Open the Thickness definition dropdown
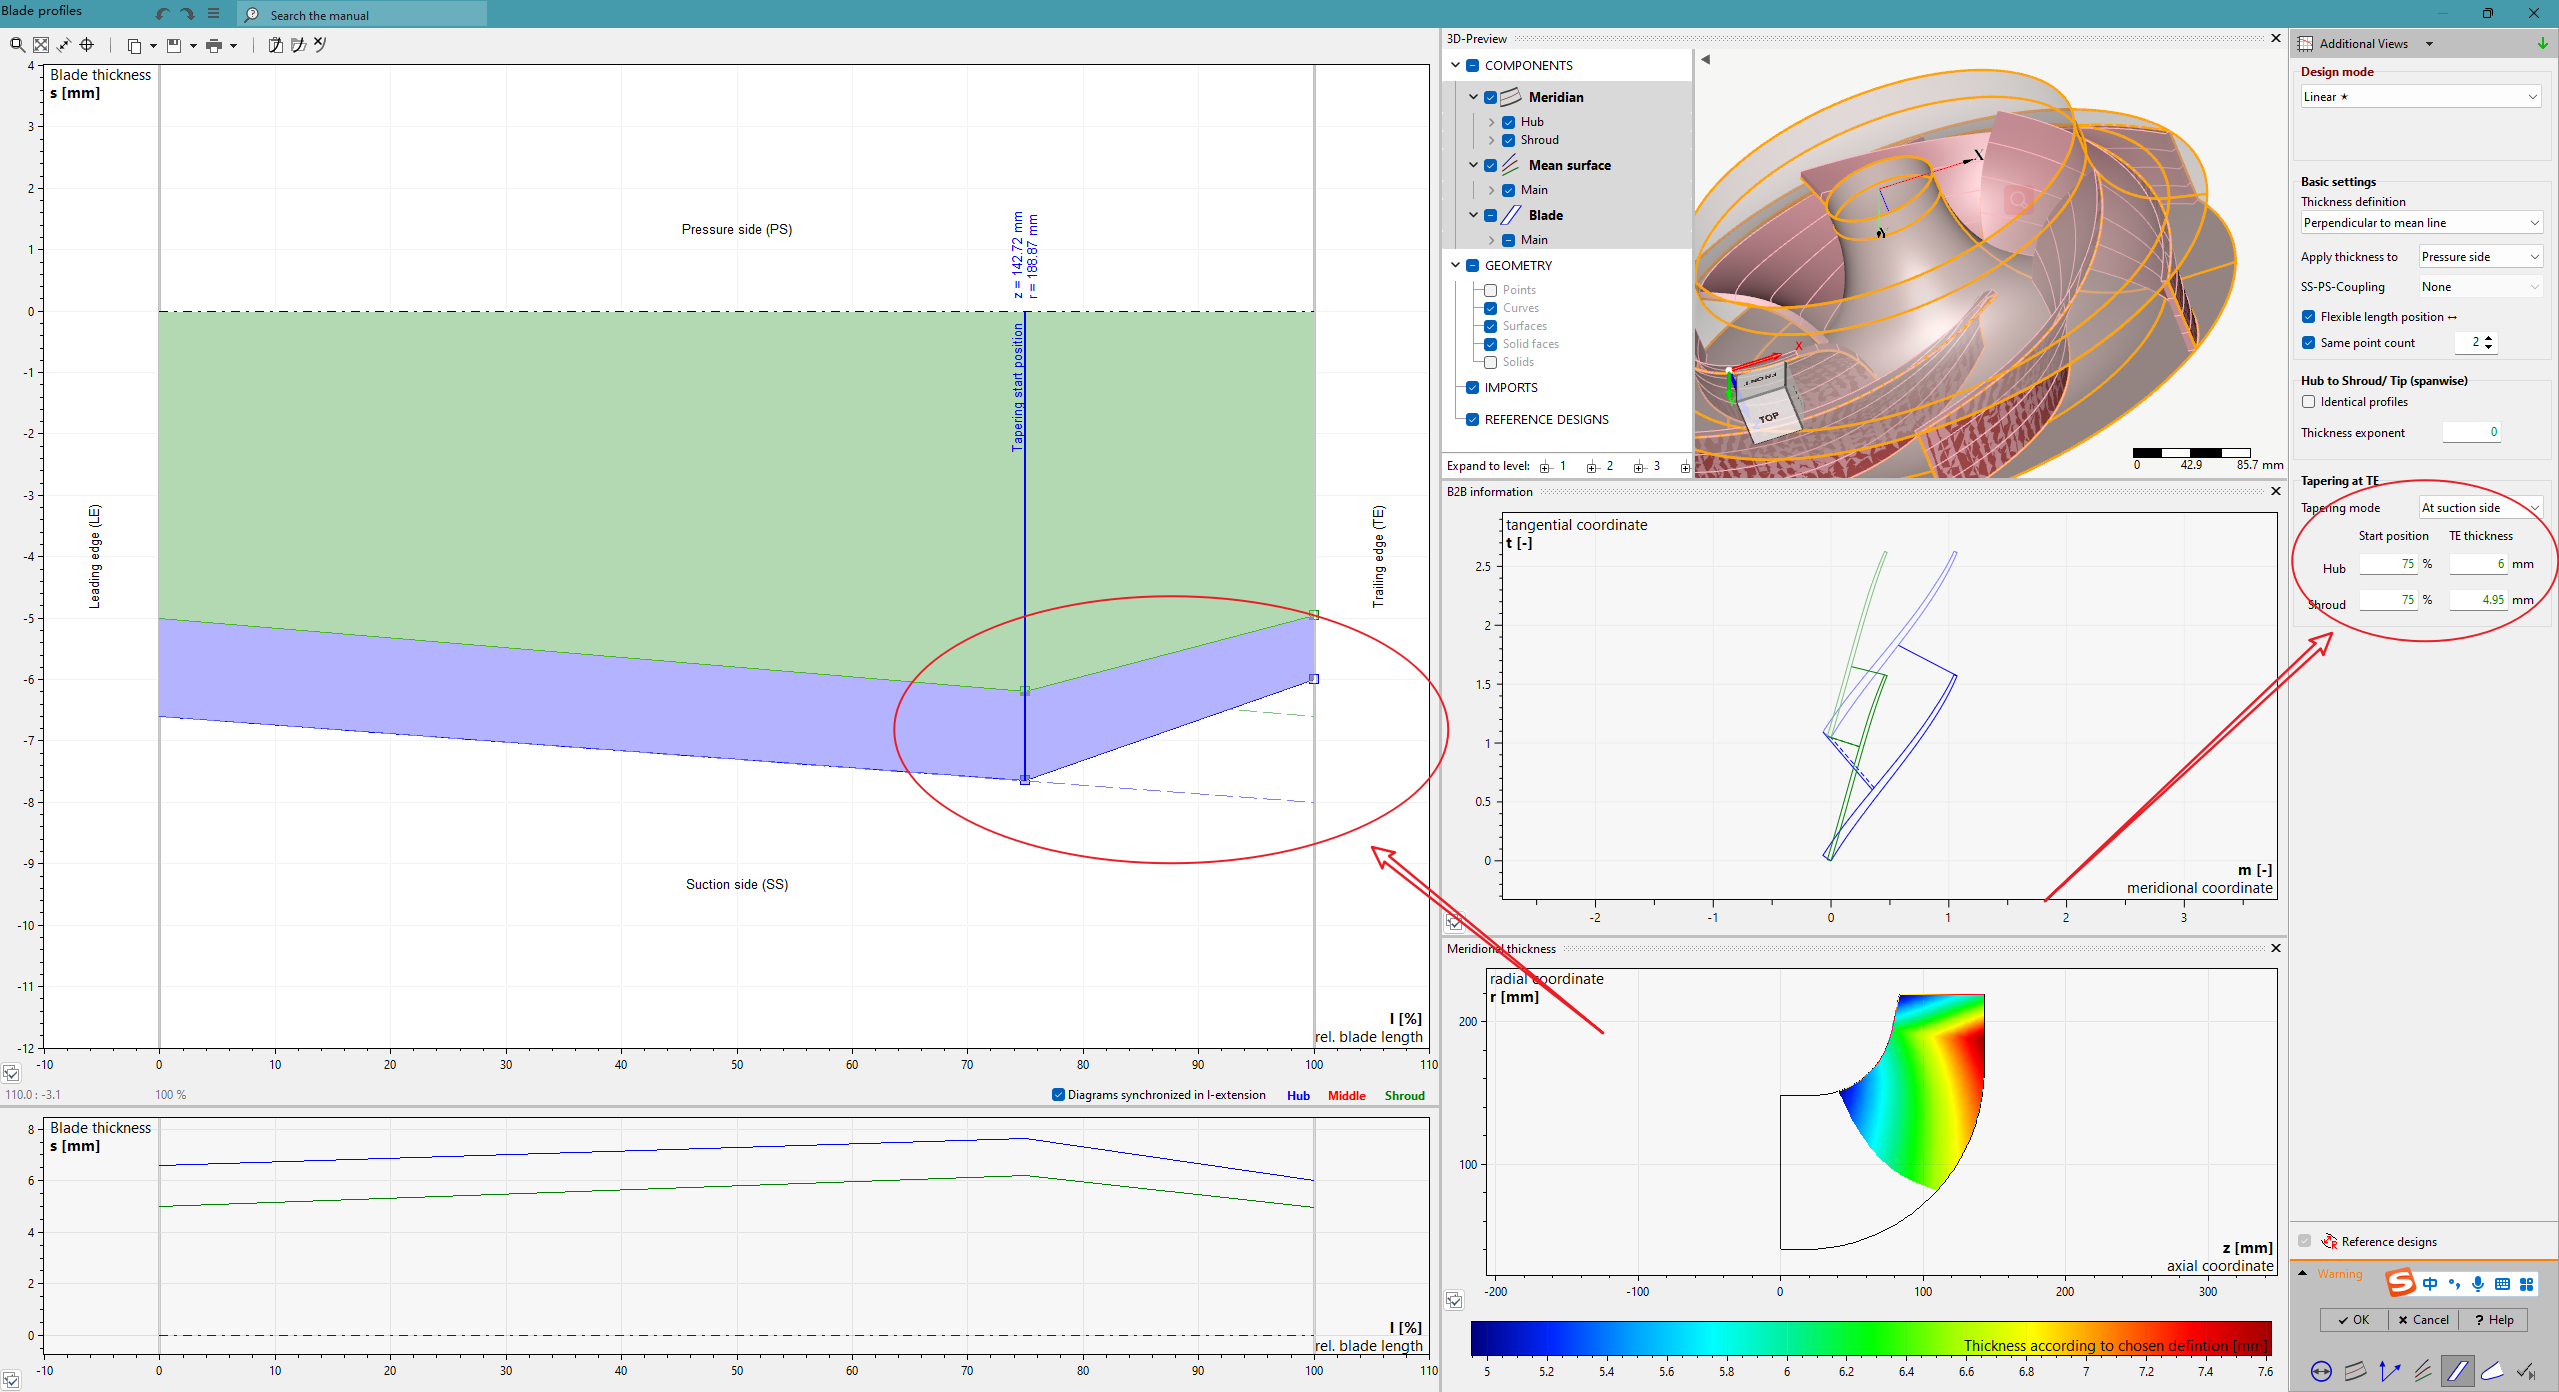The image size is (2559, 1392). pyautogui.click(x=2420, y=223)
